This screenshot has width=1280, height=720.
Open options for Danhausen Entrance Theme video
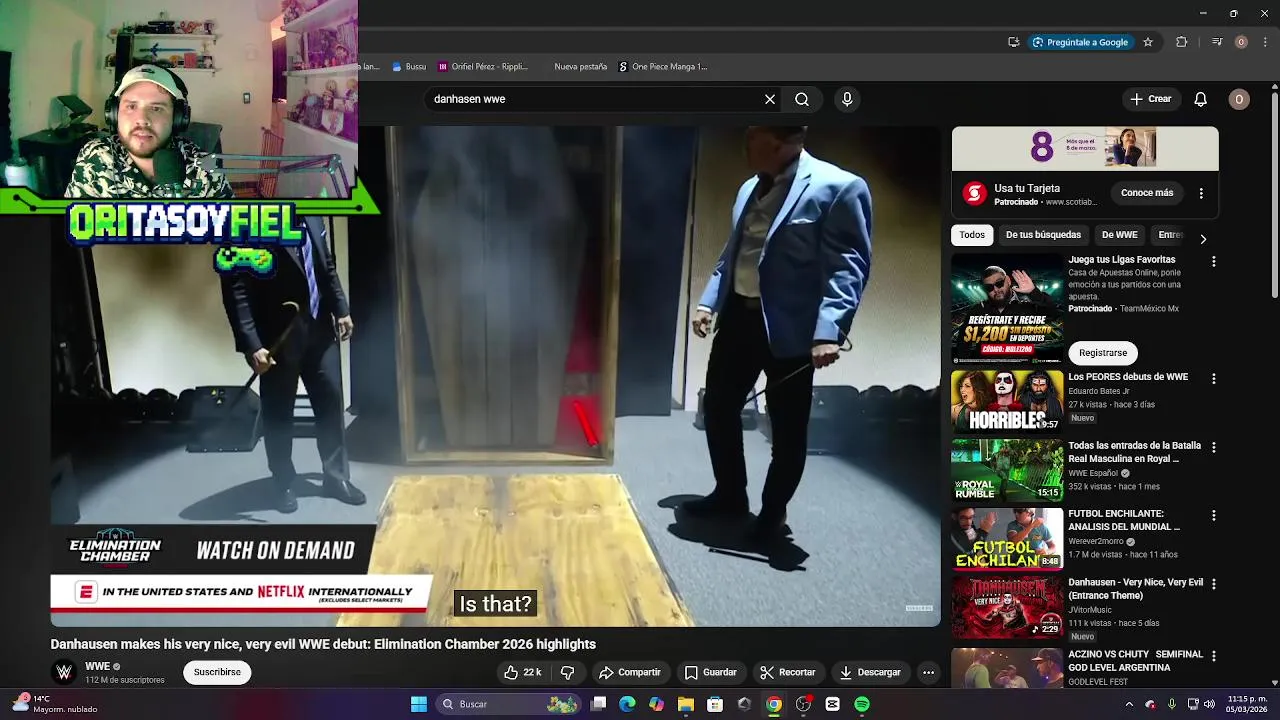(x=1214, y=583)
